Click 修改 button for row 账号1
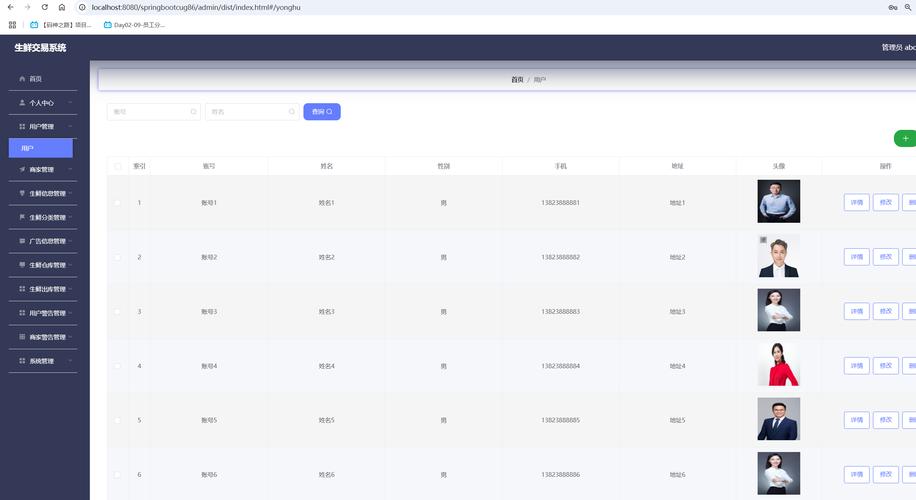This screenshot has width=916, height=500. 886,203
